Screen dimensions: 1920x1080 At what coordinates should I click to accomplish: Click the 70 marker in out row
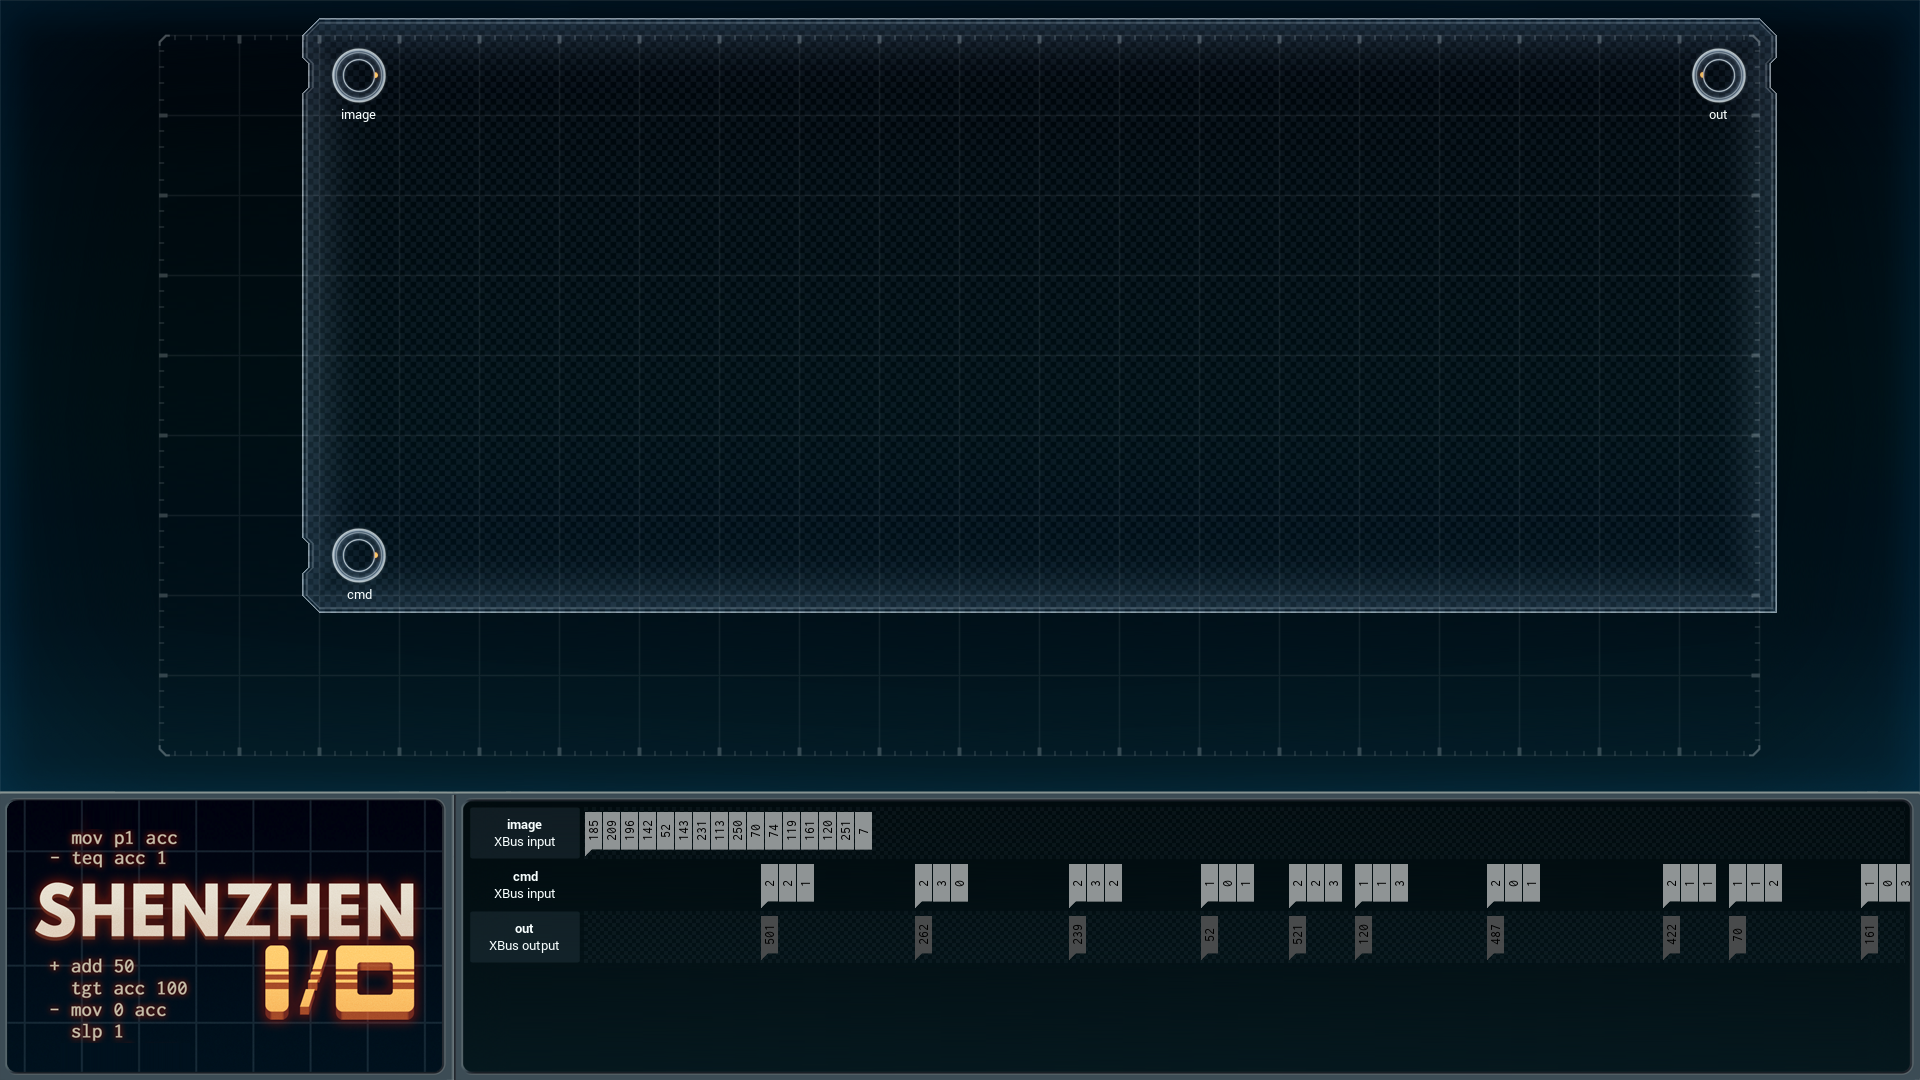1737,936
